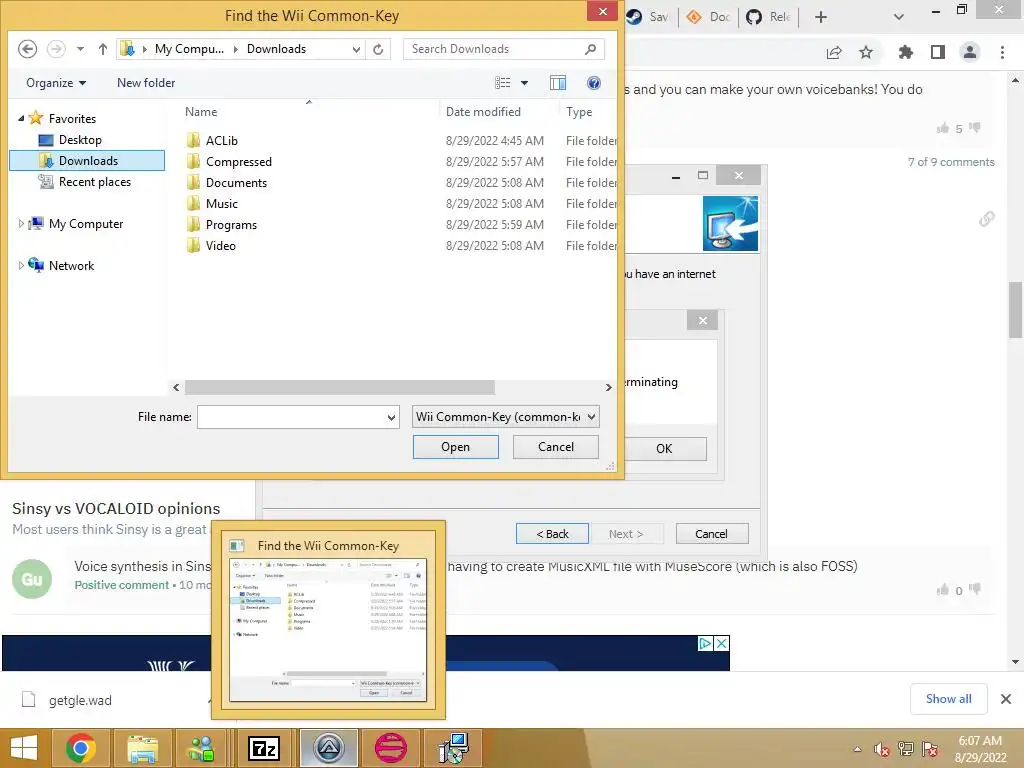Sort files by Name column header

click(x=200, y=112)
